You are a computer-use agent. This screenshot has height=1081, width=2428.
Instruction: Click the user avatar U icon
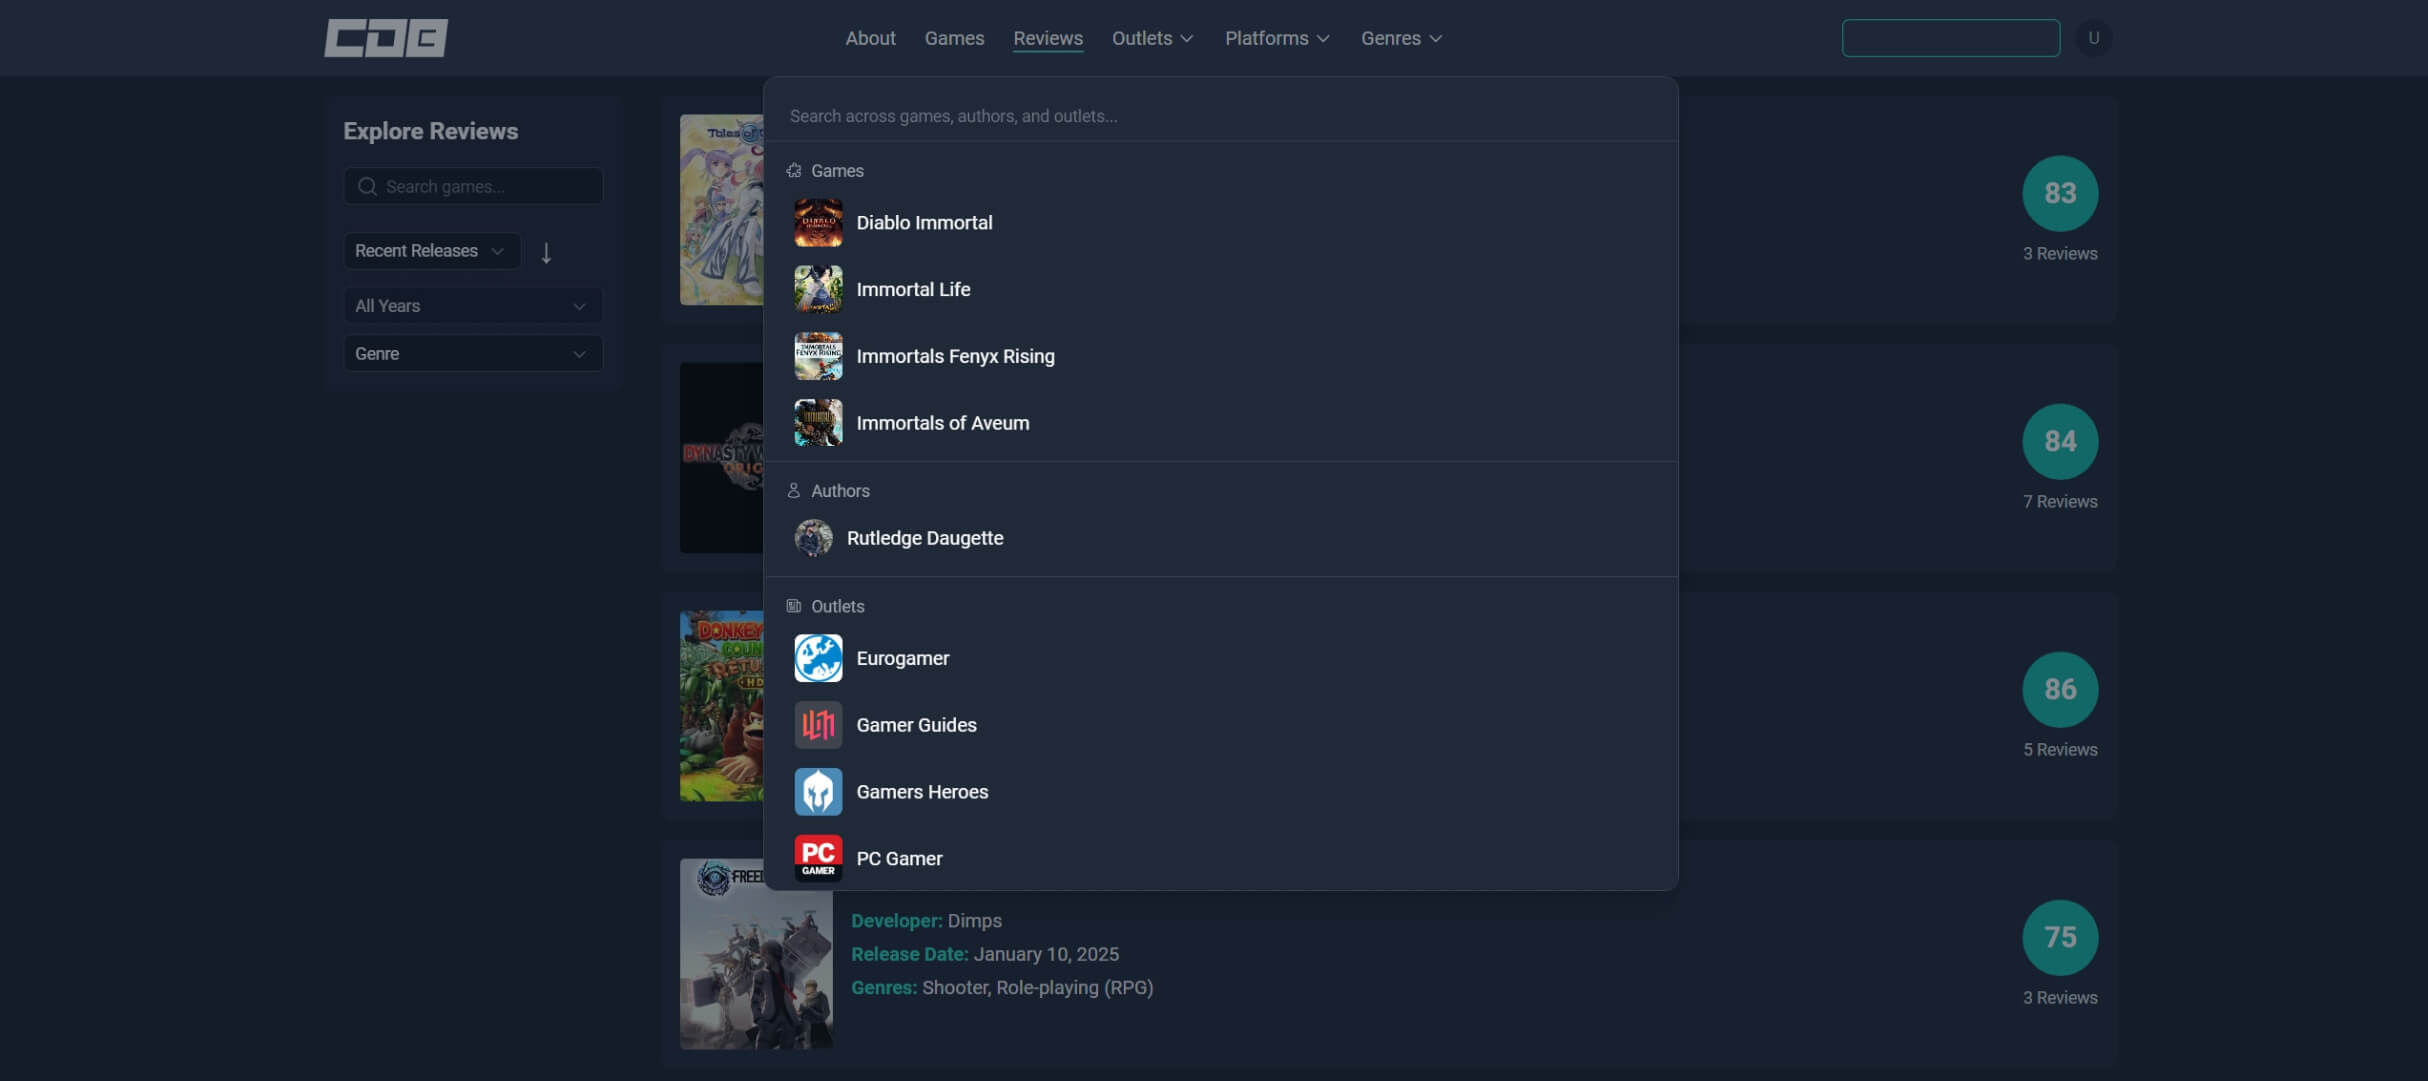coord(2093,38)
